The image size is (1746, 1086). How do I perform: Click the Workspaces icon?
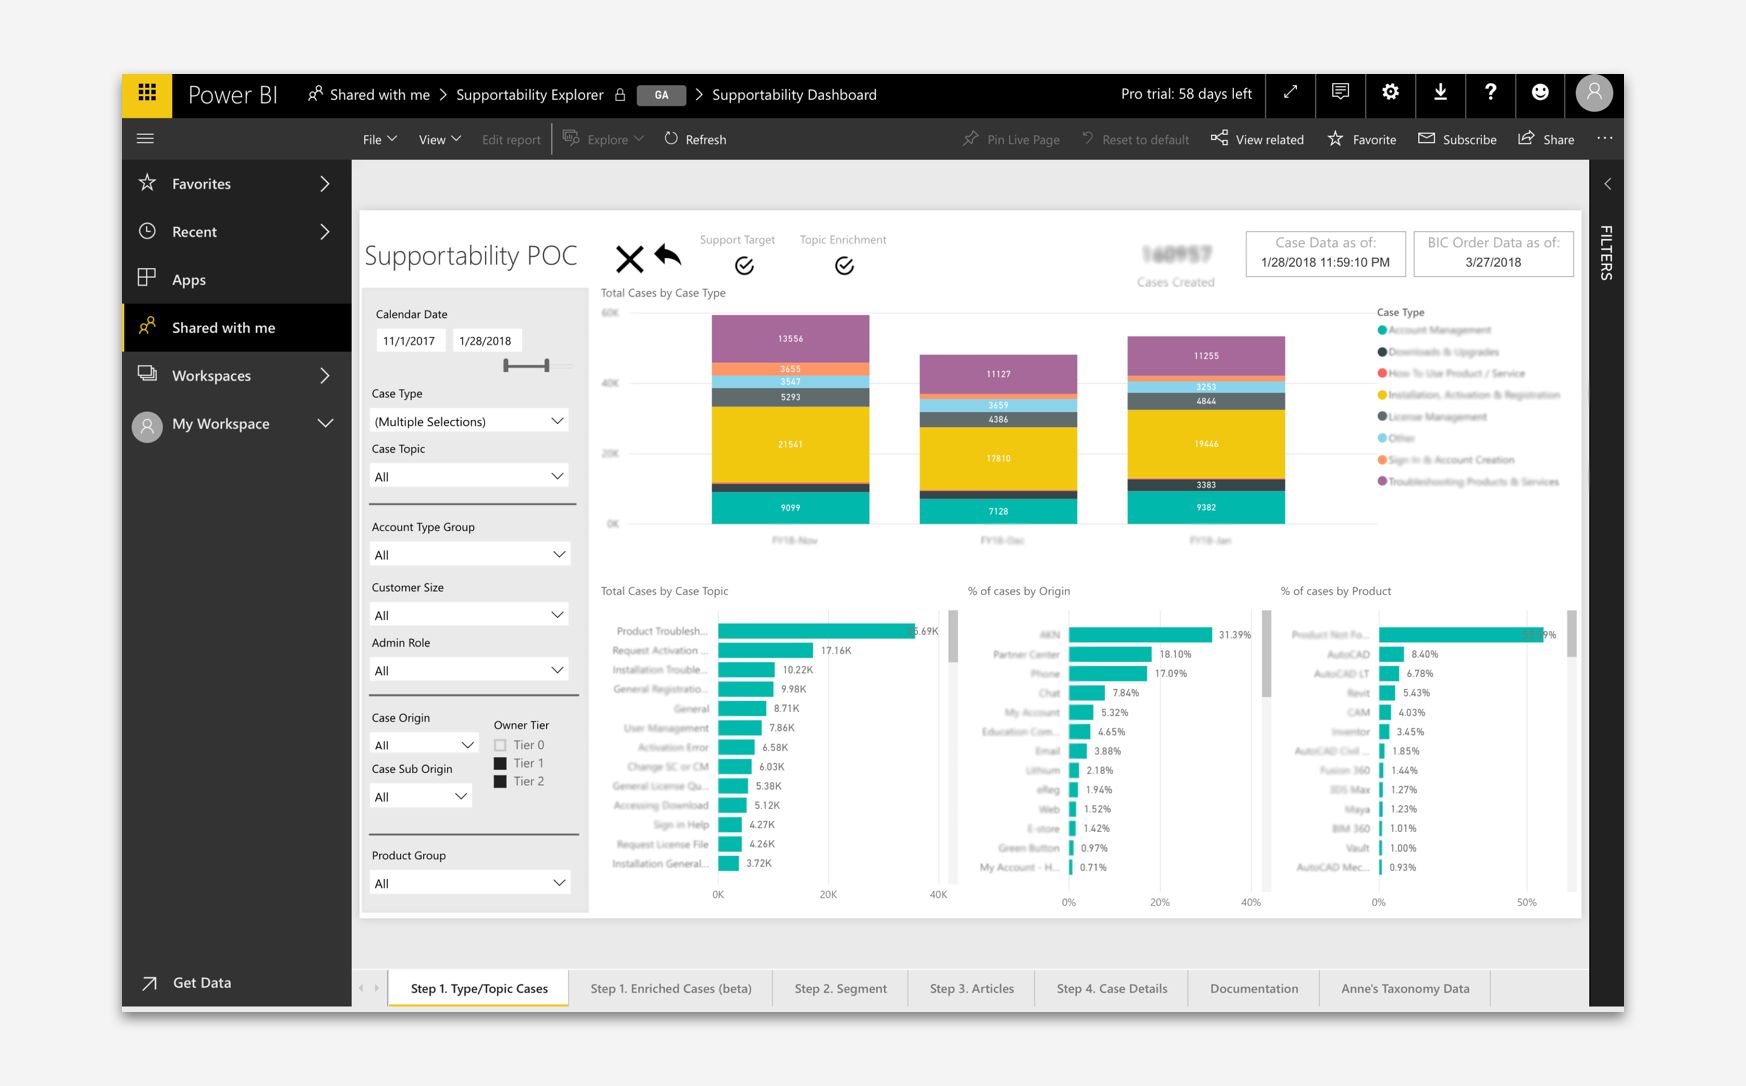[x=147, y=374]
